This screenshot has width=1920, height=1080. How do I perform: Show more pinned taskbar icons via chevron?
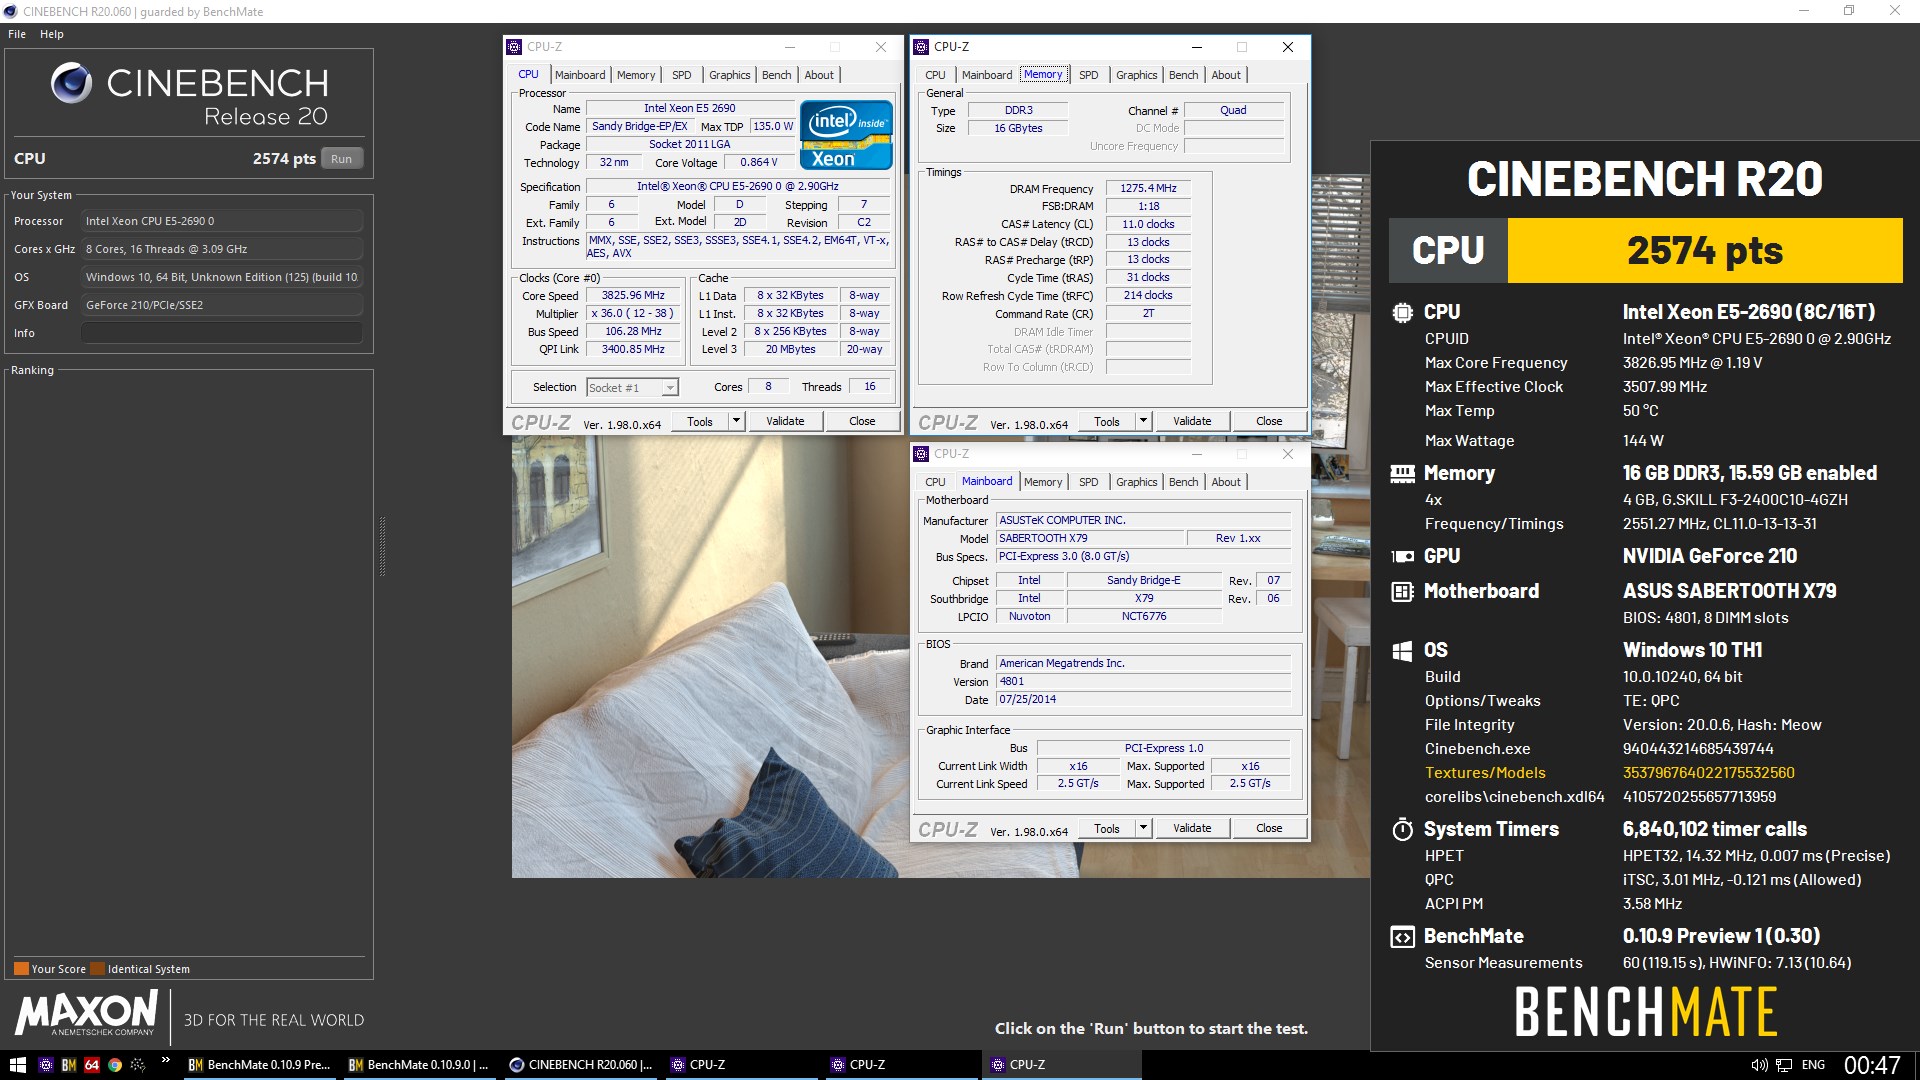[x=165, y=1060]
